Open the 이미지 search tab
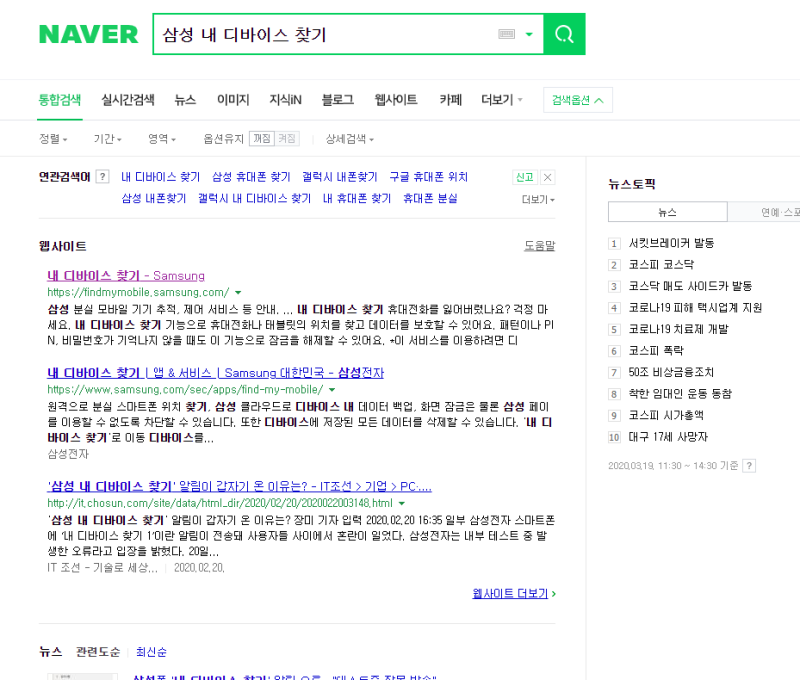The width and height of the screenshot is (800, 680). 233,99
